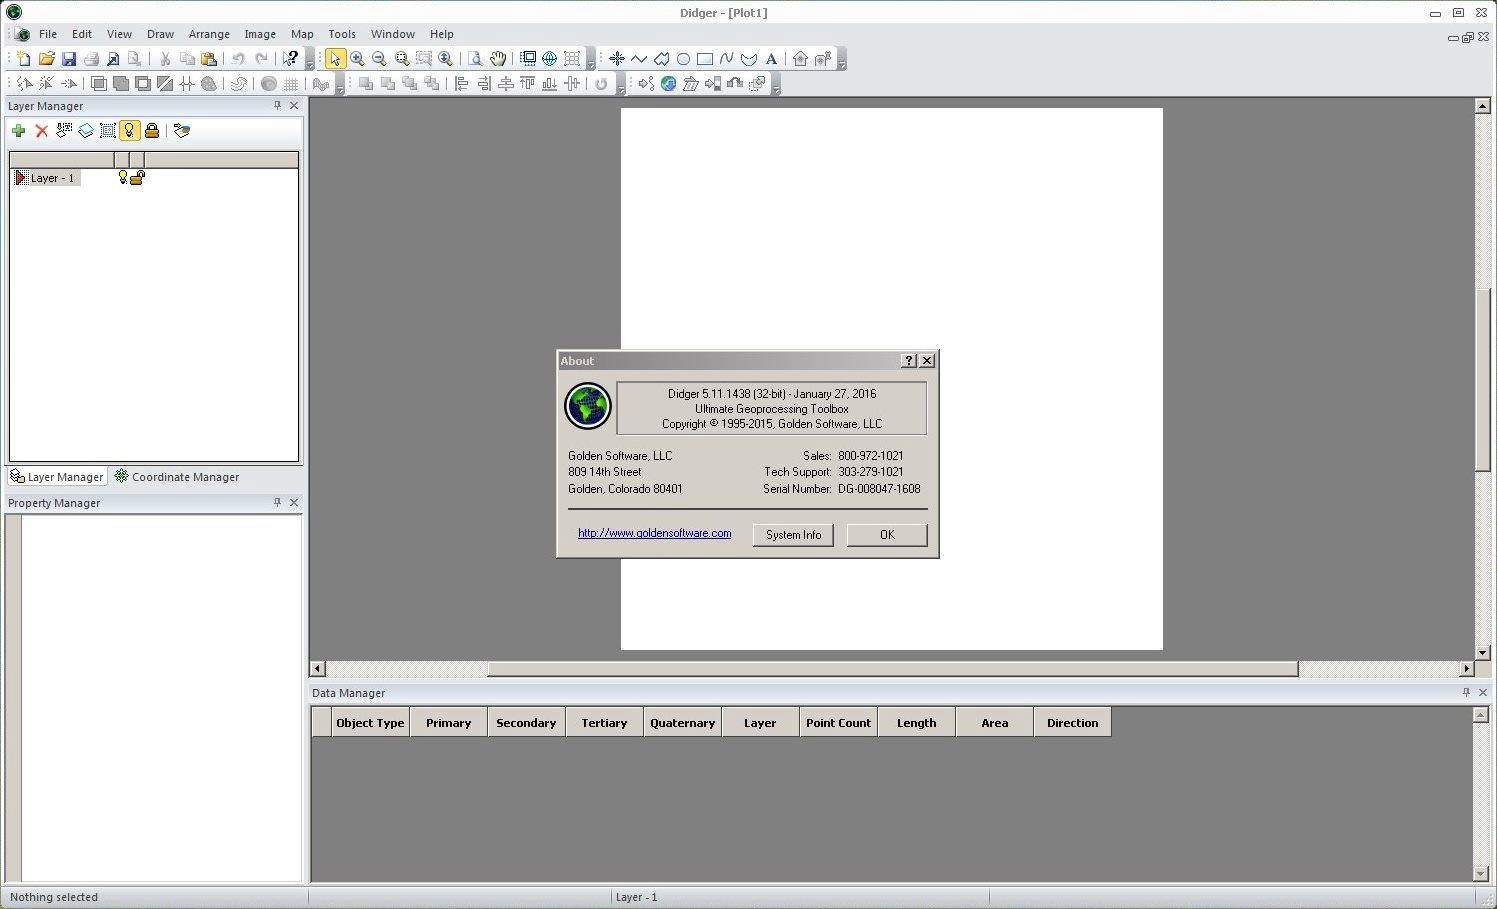Pick the Text tool

771,59
